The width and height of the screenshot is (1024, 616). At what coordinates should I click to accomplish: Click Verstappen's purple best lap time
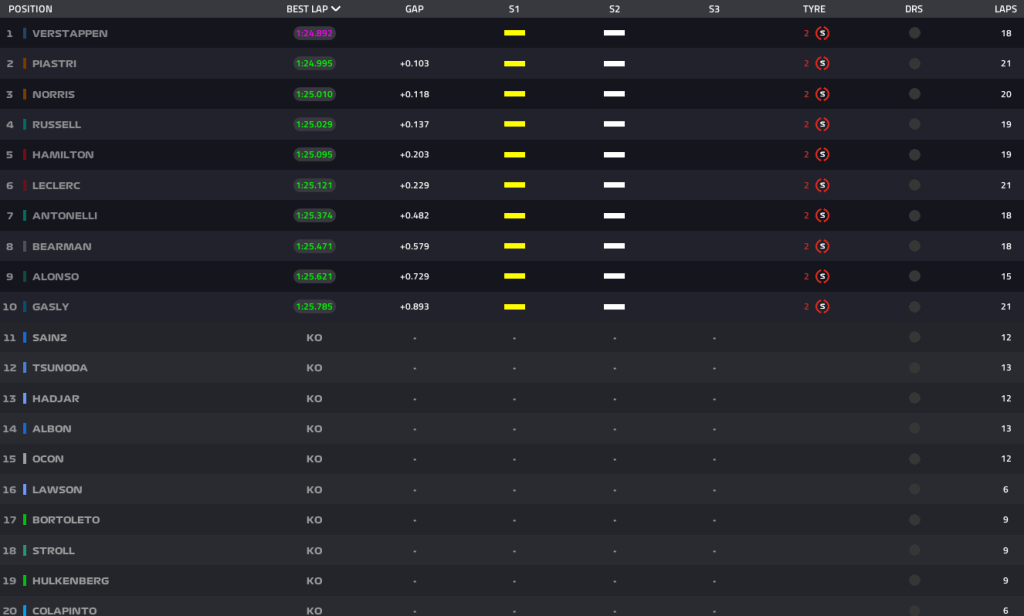[314, 33]
